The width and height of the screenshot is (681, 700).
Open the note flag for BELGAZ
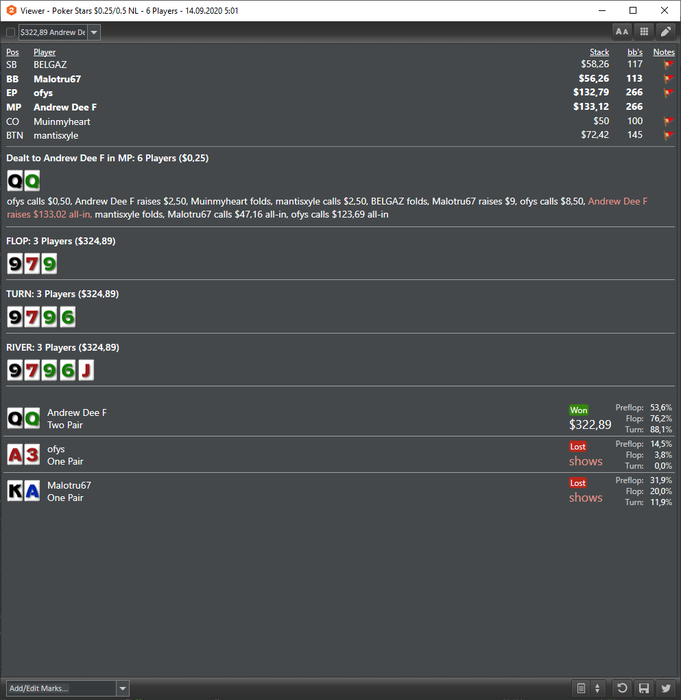[668, 65]
